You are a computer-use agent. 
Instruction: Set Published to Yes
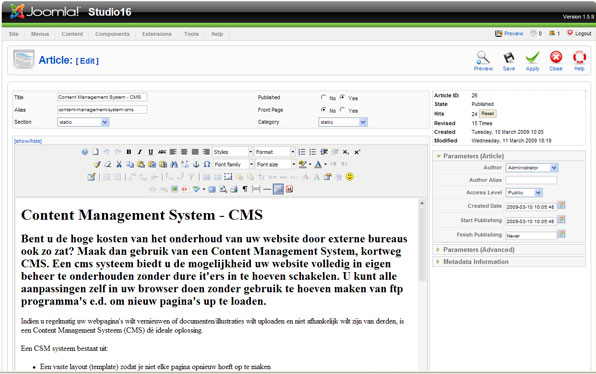342,97
